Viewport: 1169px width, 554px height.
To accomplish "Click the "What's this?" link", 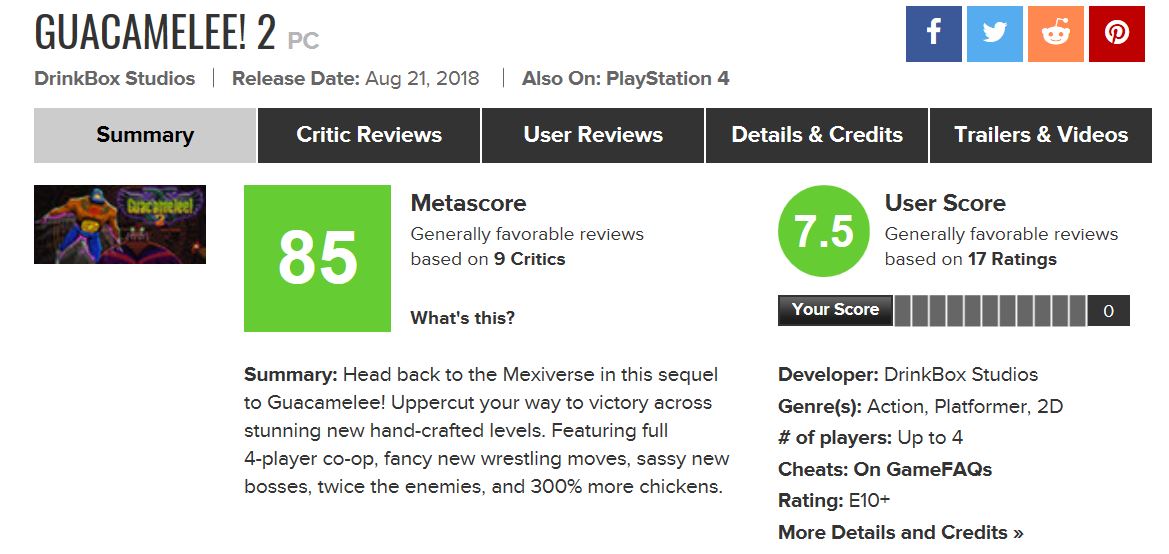I will point(463,318).
